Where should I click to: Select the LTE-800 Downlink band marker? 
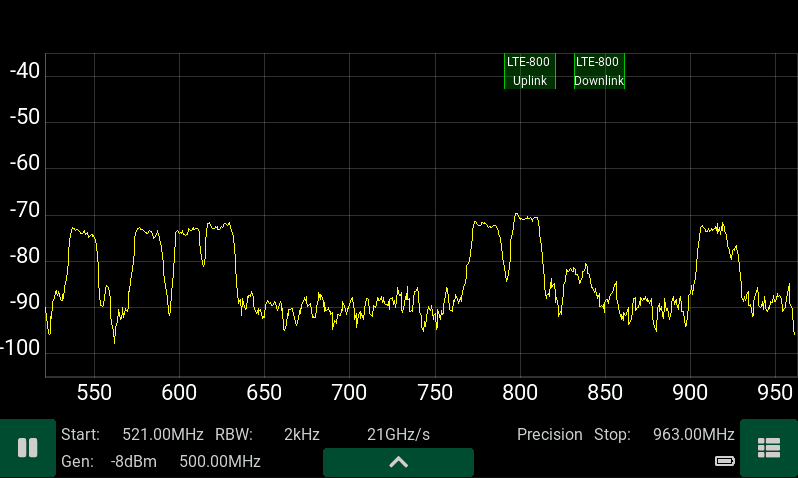[599, 71]
